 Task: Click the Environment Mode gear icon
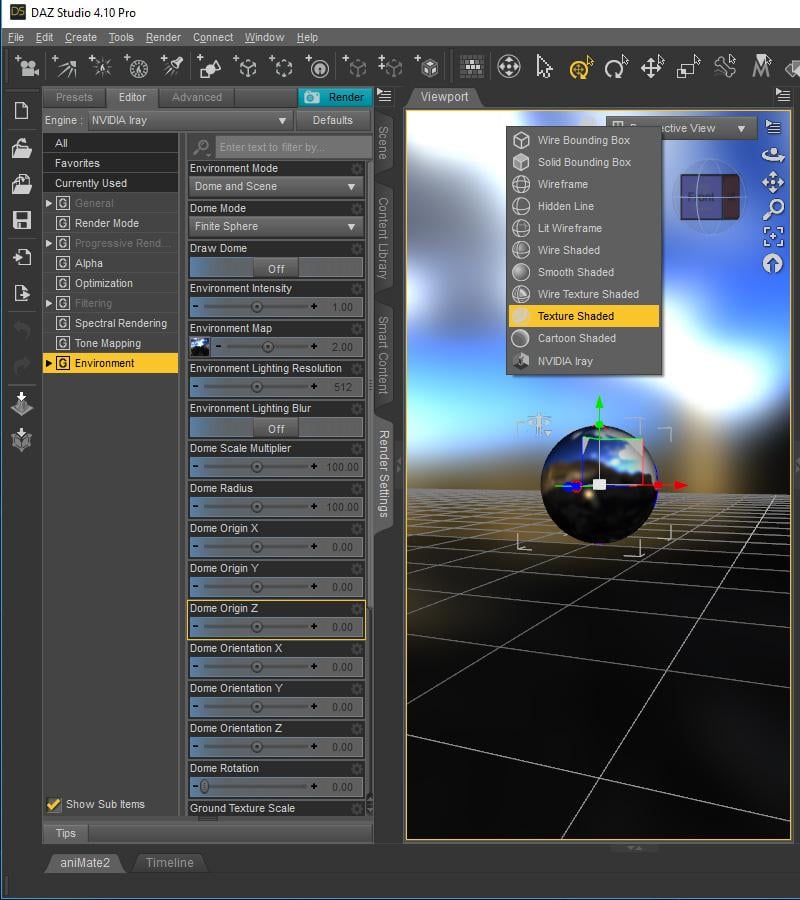click(x=357, y=169)
